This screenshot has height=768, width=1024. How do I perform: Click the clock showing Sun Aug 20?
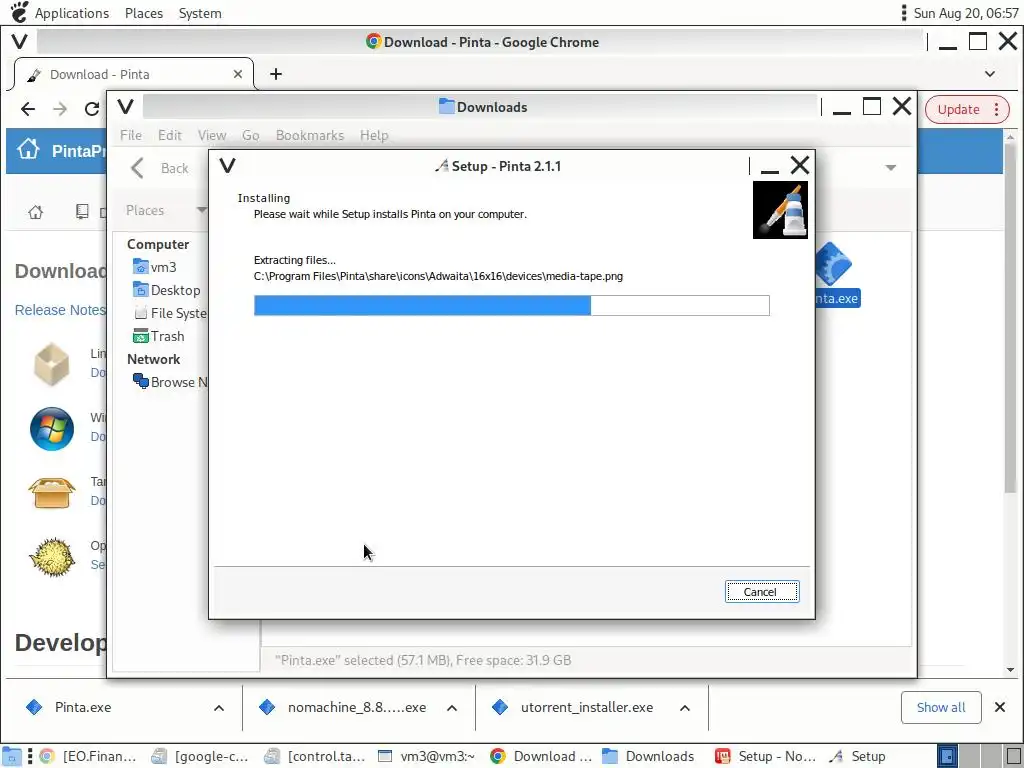pos(965,13)
